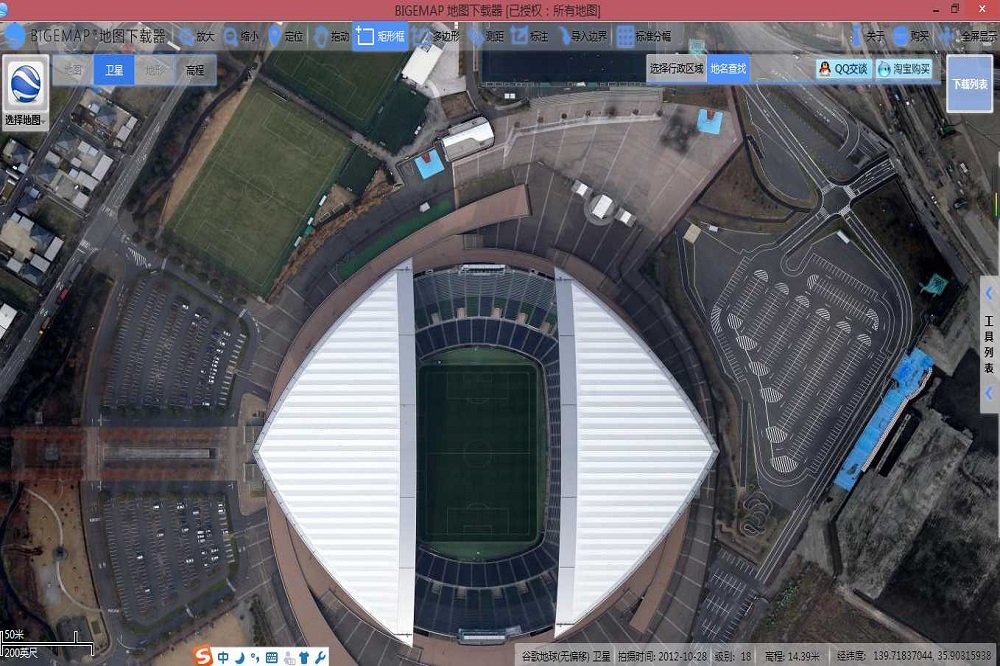
Task: Toggle 全屏显示 full-screen display
Action: click(x=968, y=36)
